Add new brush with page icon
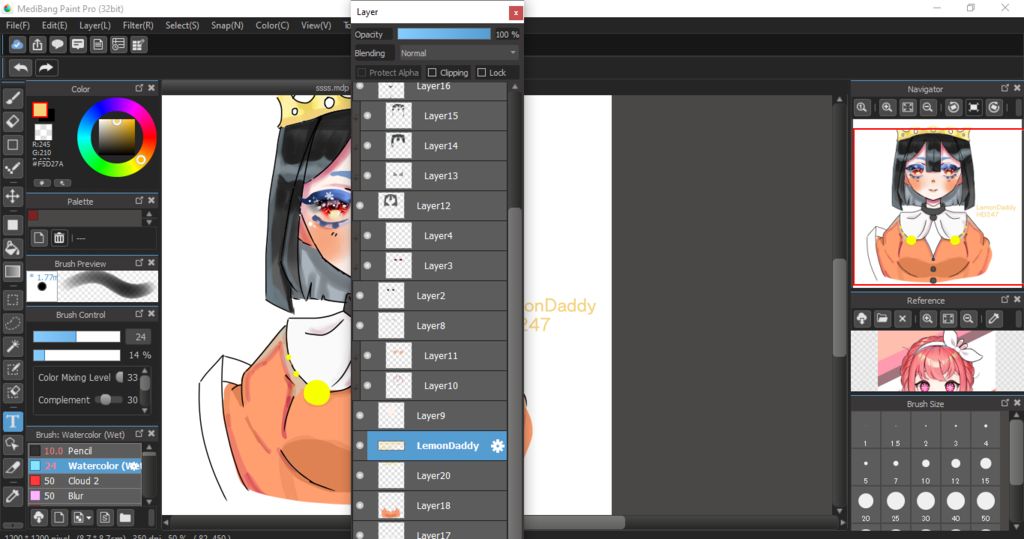Screen dimensions: 1024x539 point(59,517)
